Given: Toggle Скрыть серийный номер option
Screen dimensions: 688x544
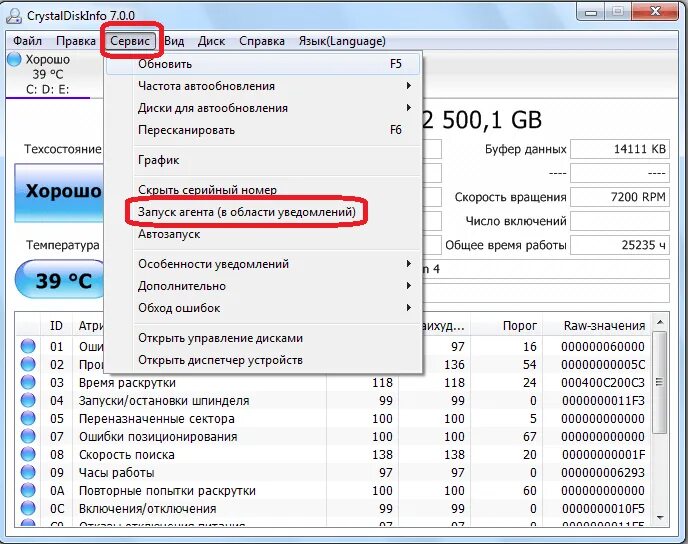Looking at the screenshot, I should (x=263, y=190).
